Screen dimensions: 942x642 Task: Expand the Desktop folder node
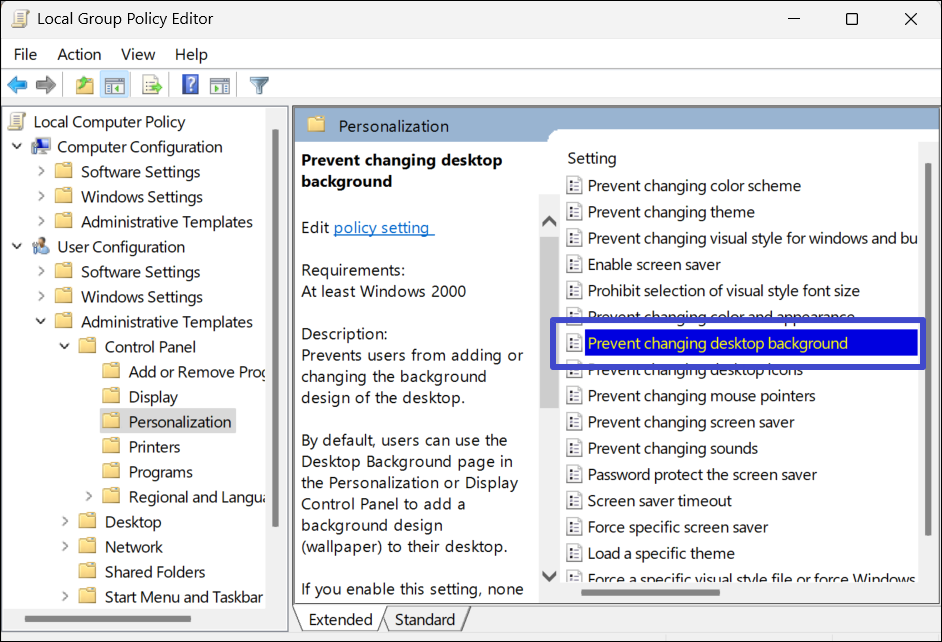click(65, 522)
